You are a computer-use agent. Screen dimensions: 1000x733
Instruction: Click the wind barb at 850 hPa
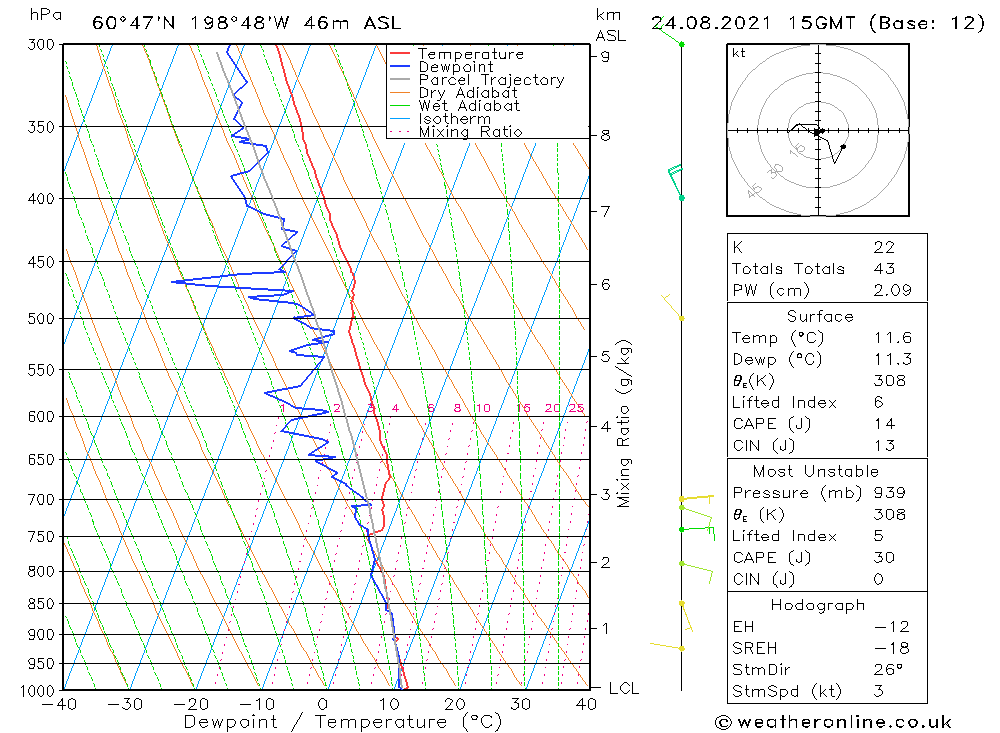[687, 617]
